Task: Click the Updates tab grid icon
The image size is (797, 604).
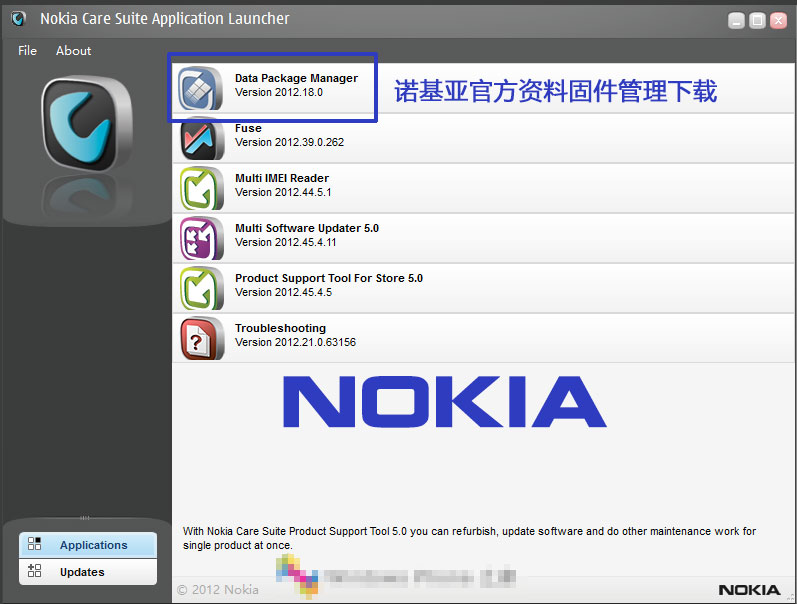Action: pyautogui.click(x=35, y=570)
